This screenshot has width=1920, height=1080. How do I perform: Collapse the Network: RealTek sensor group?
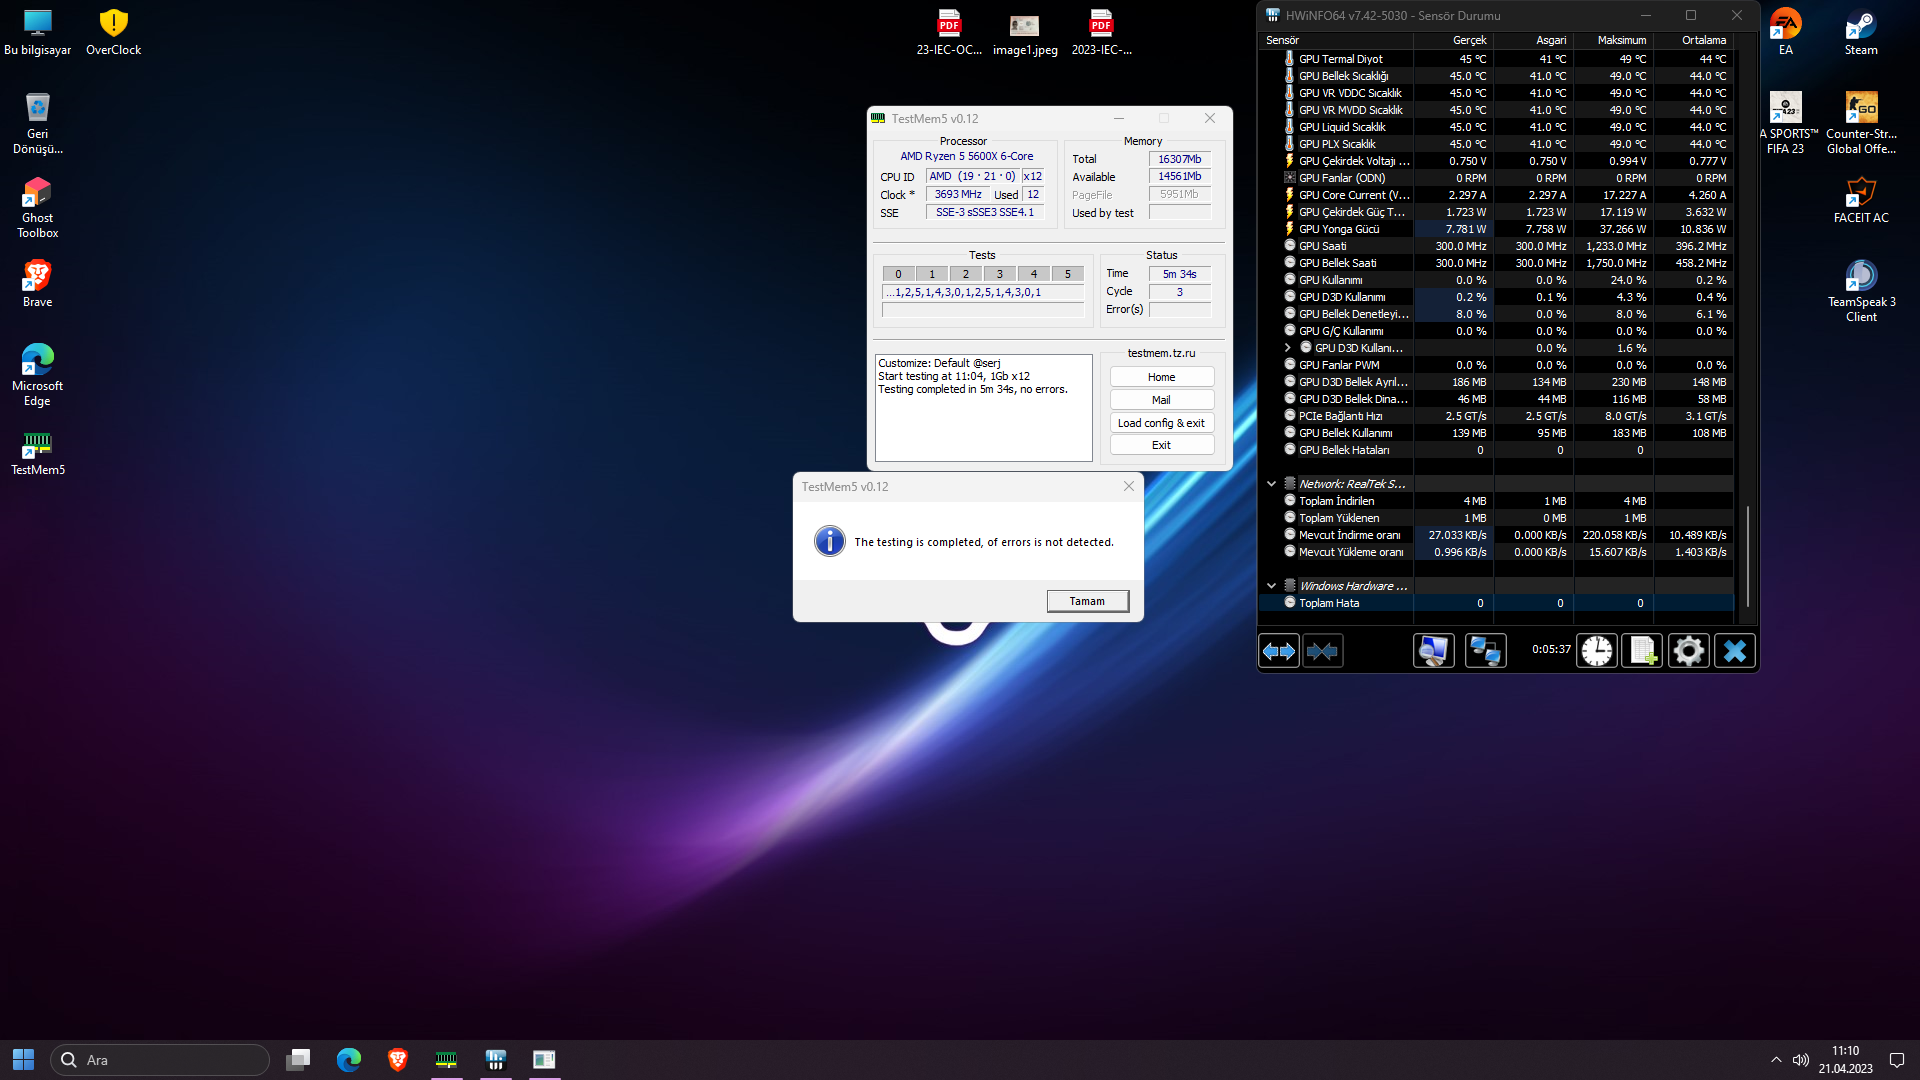[x=1271, y=484]
